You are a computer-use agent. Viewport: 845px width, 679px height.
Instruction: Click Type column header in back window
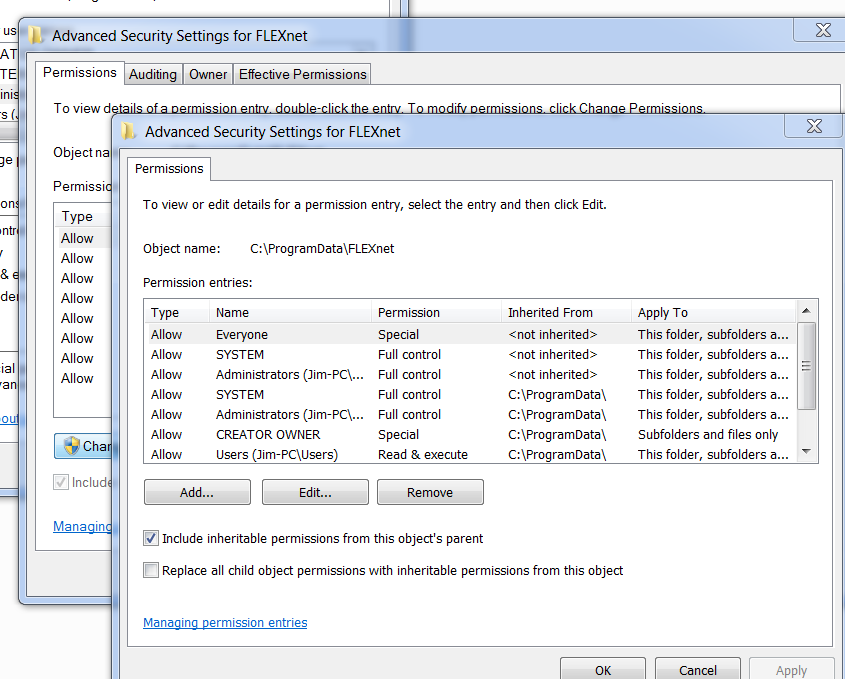pos(83,217)
